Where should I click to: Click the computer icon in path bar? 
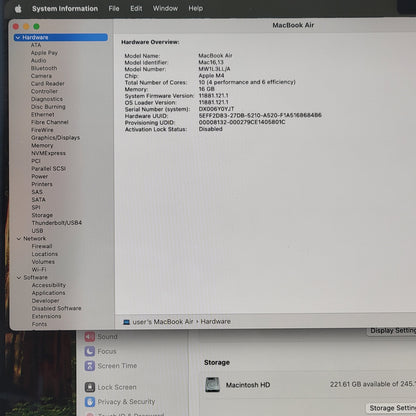[127, 322]
